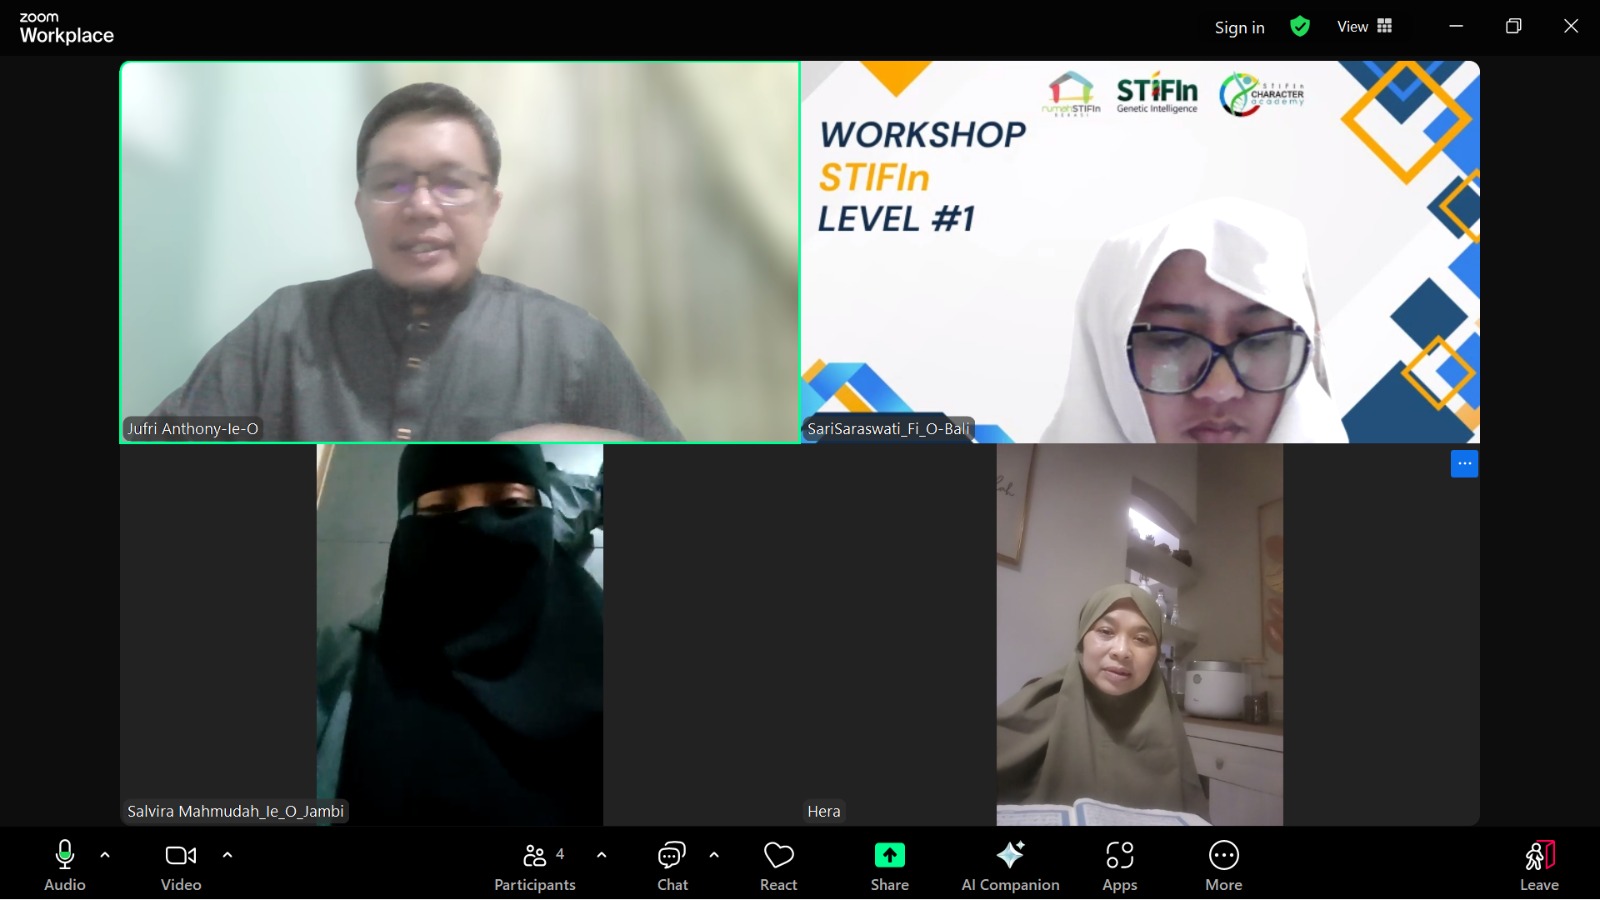Expand video options arrow
The image size is (1600, 900).
(x=227, y=855)
